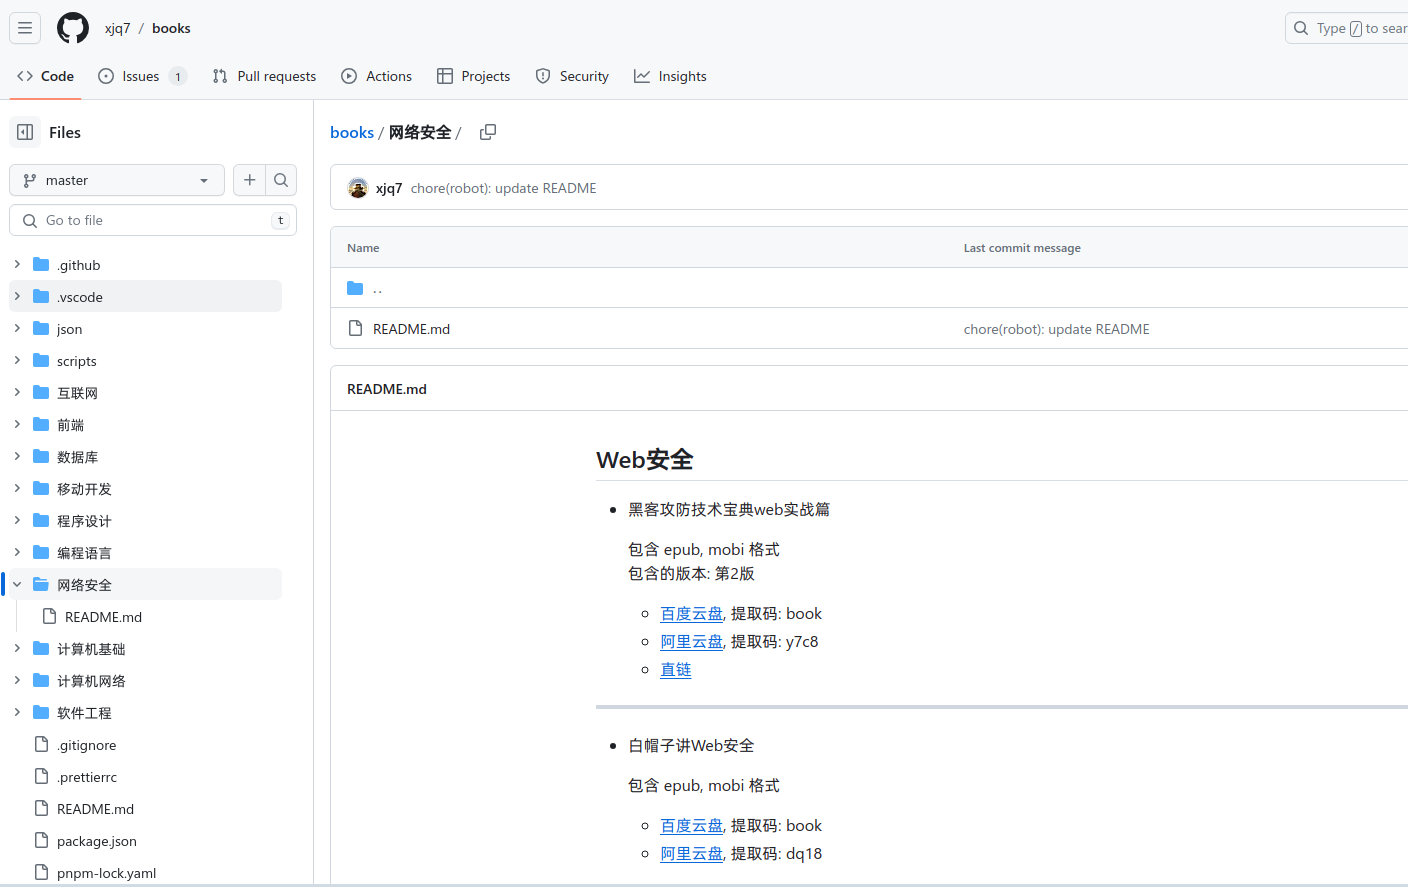
Task: Expand the 计算机基础 folder chevron
Action: 17,649
